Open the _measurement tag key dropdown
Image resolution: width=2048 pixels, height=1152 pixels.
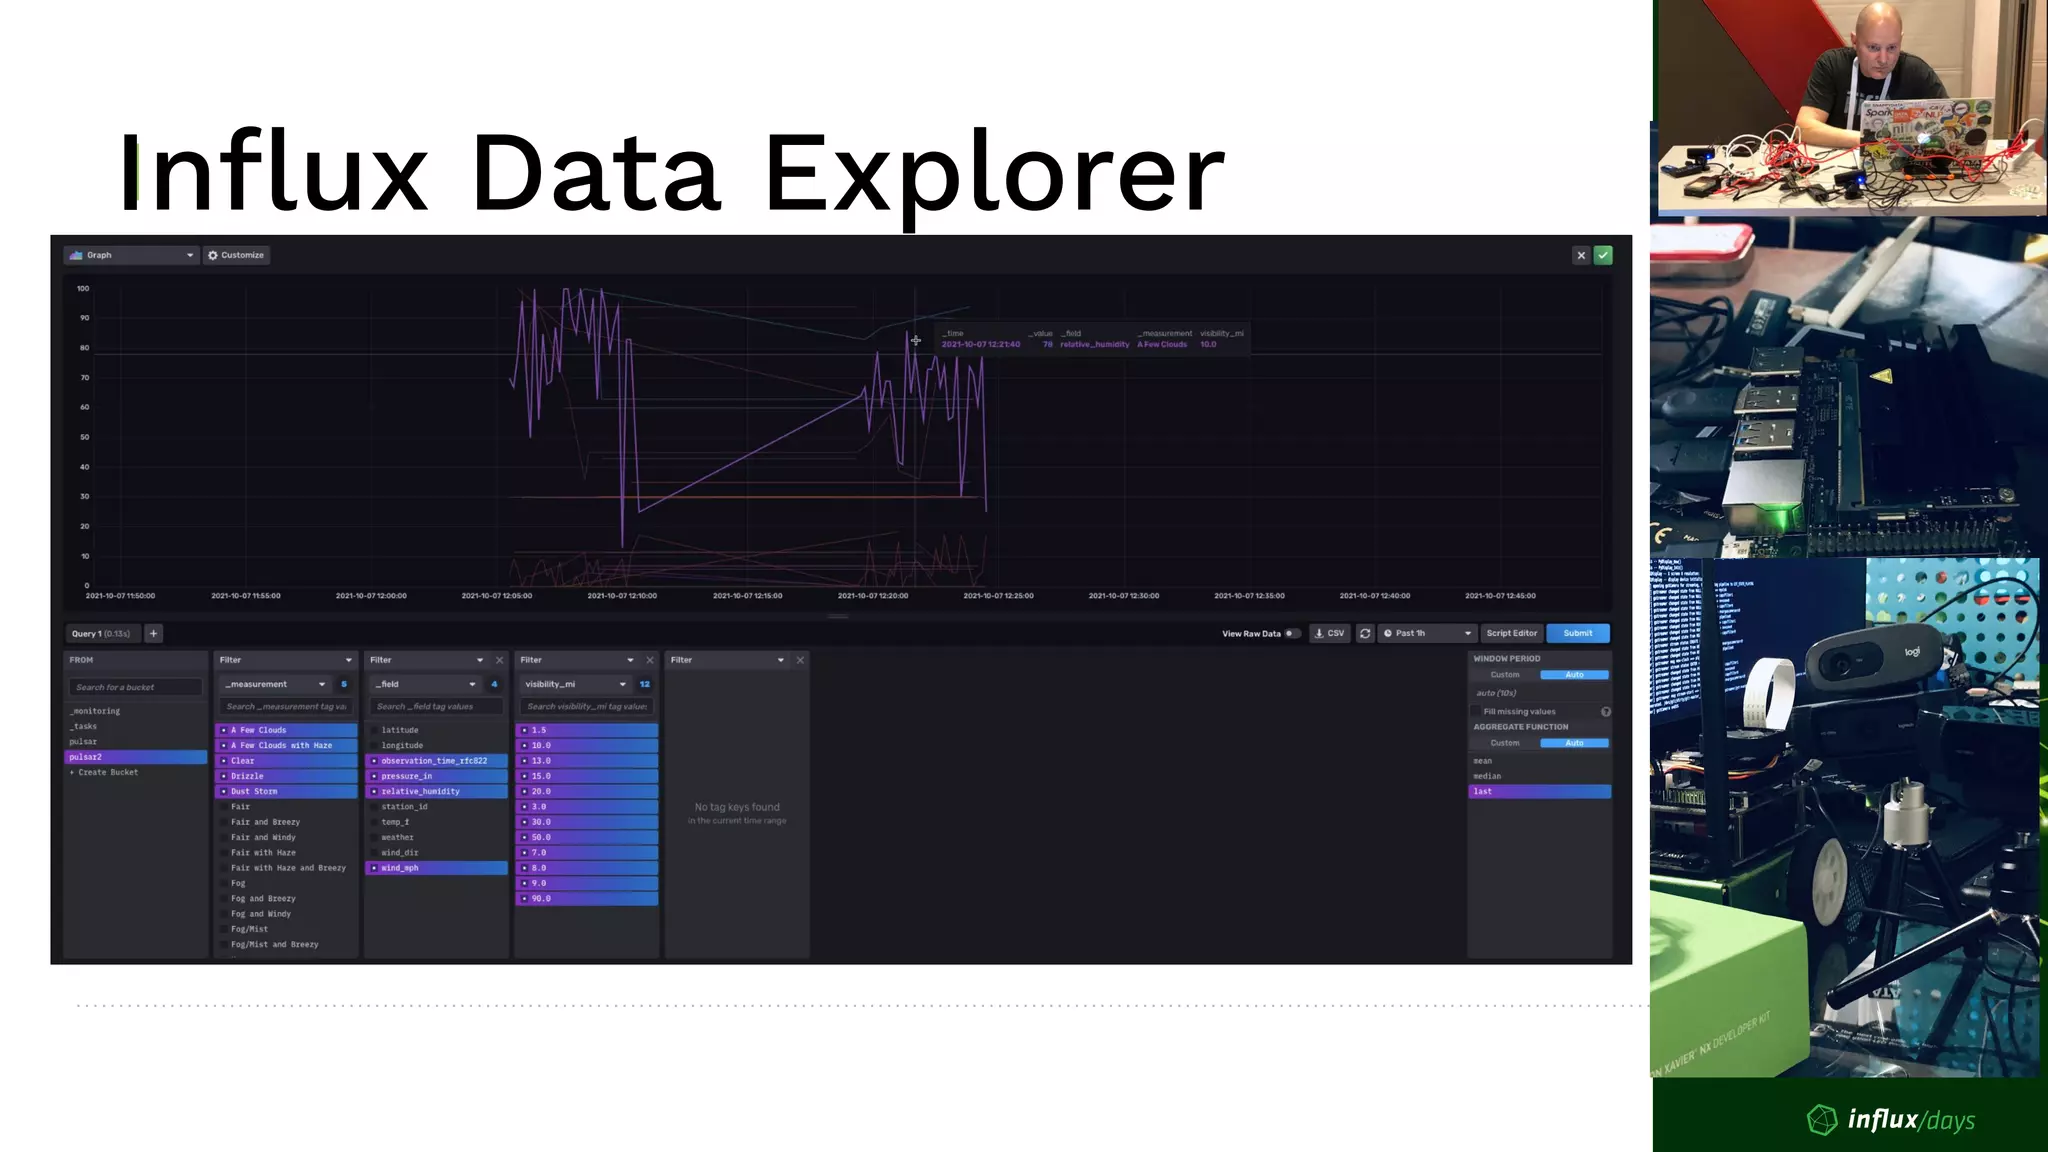275,684
